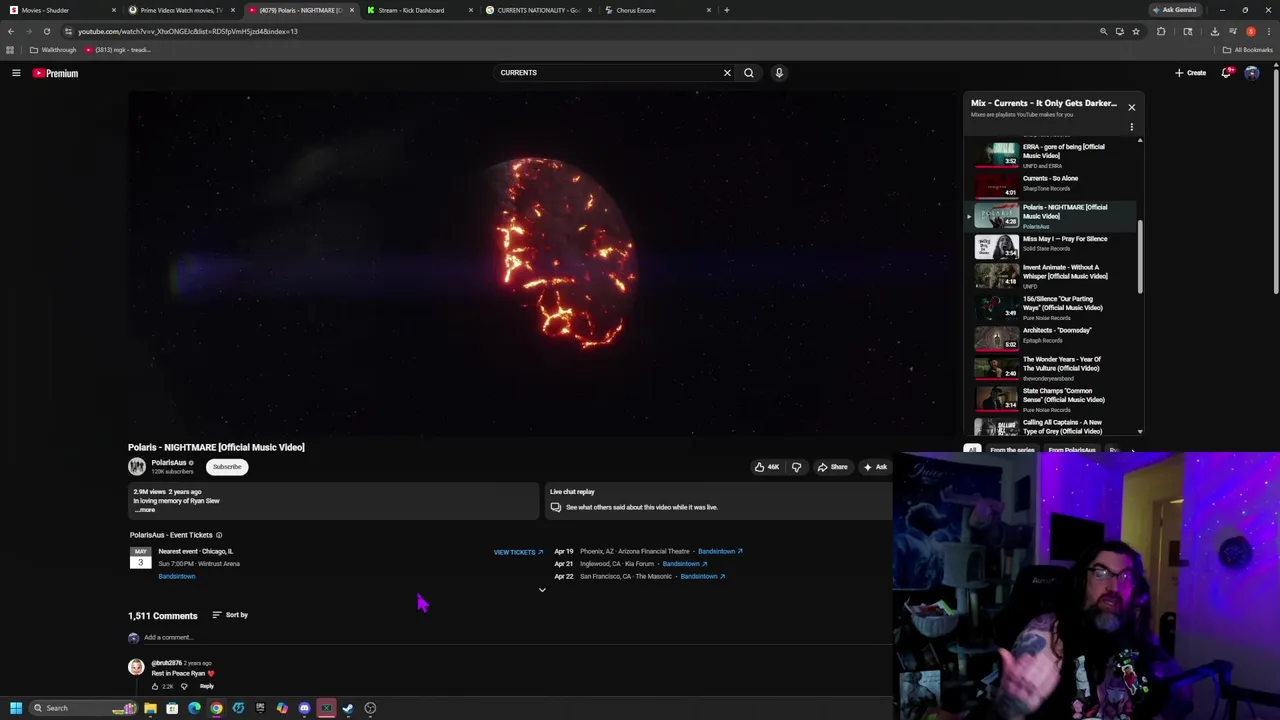The image size is (1280, 720).
Task: Open the VIEW TICKETS link
Action: tap(518, 552)
